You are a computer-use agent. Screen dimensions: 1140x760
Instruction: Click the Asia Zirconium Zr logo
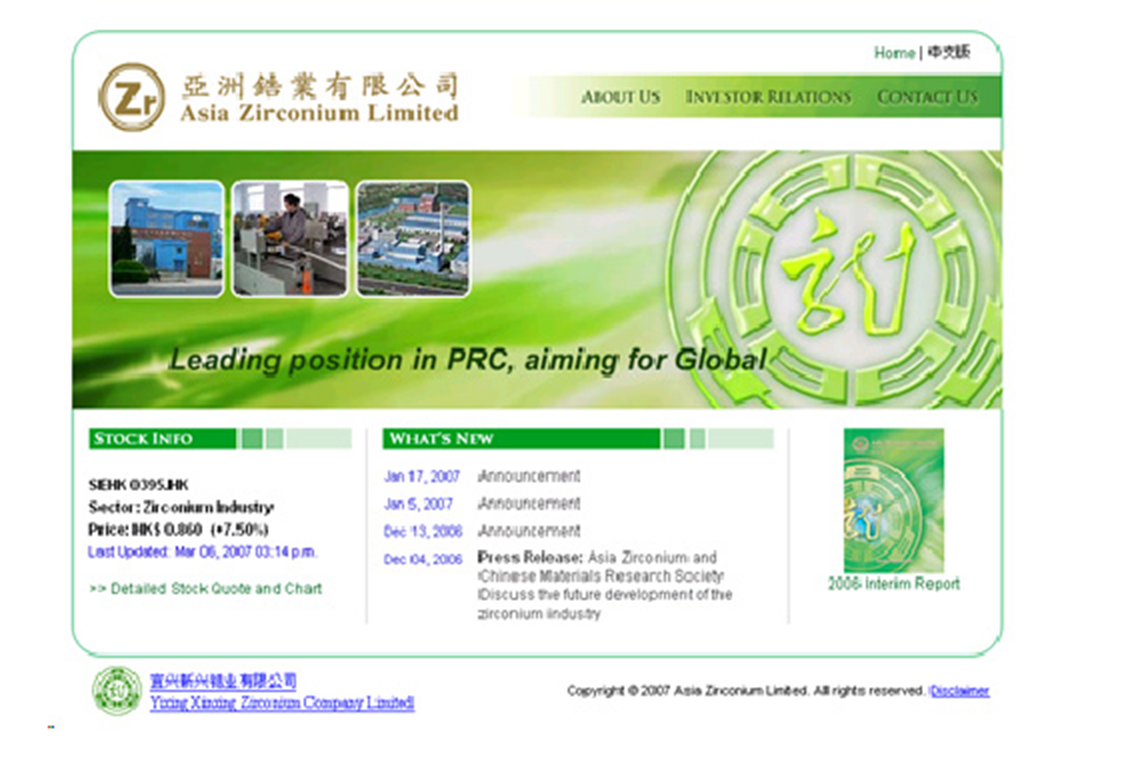point(132,97)
